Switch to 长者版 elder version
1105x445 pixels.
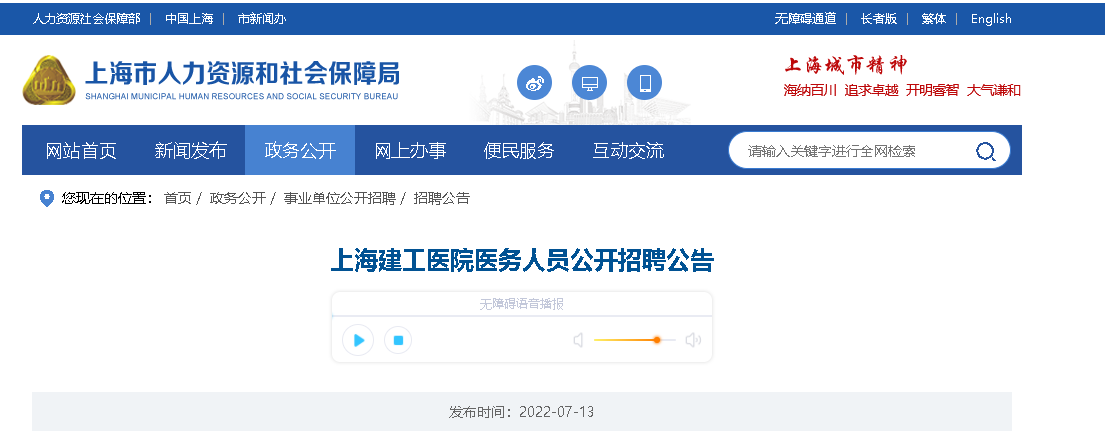pos(879,19)
